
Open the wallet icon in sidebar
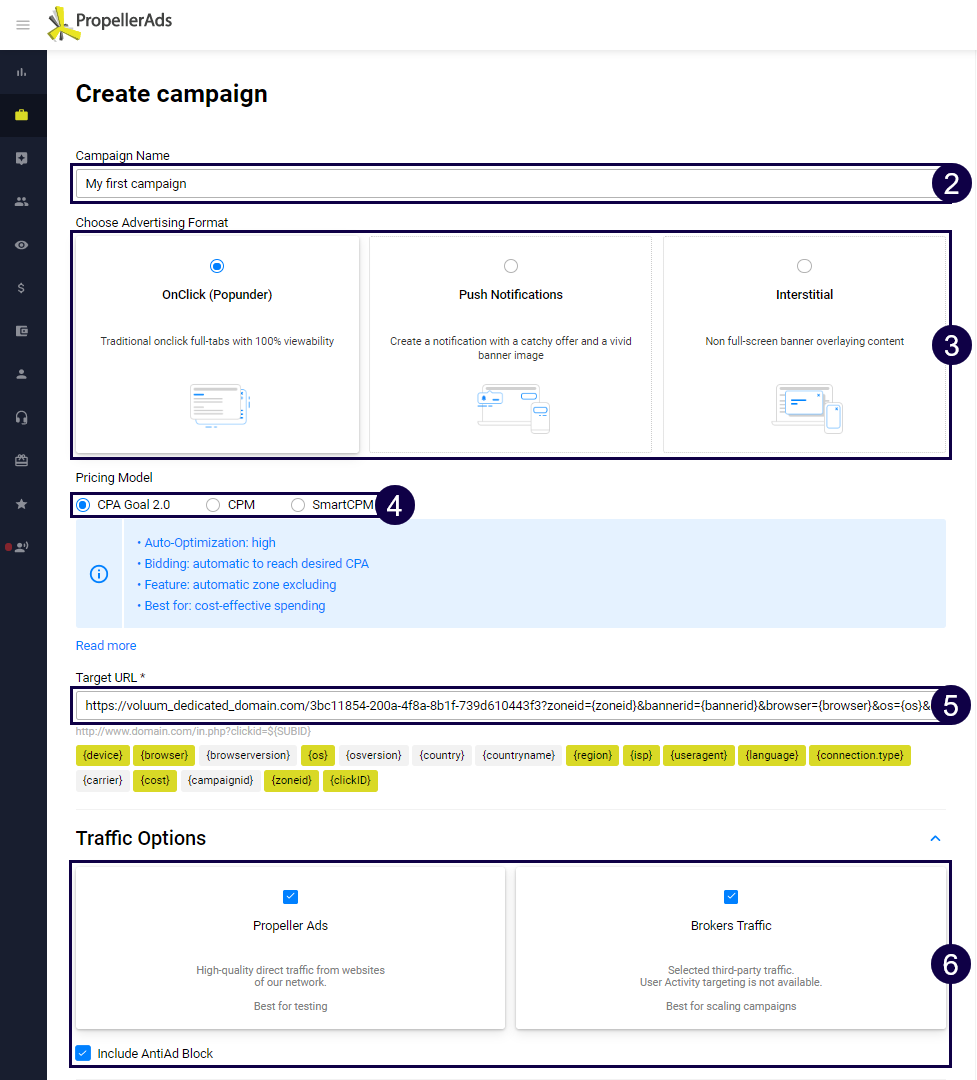[x=22, y=331]
